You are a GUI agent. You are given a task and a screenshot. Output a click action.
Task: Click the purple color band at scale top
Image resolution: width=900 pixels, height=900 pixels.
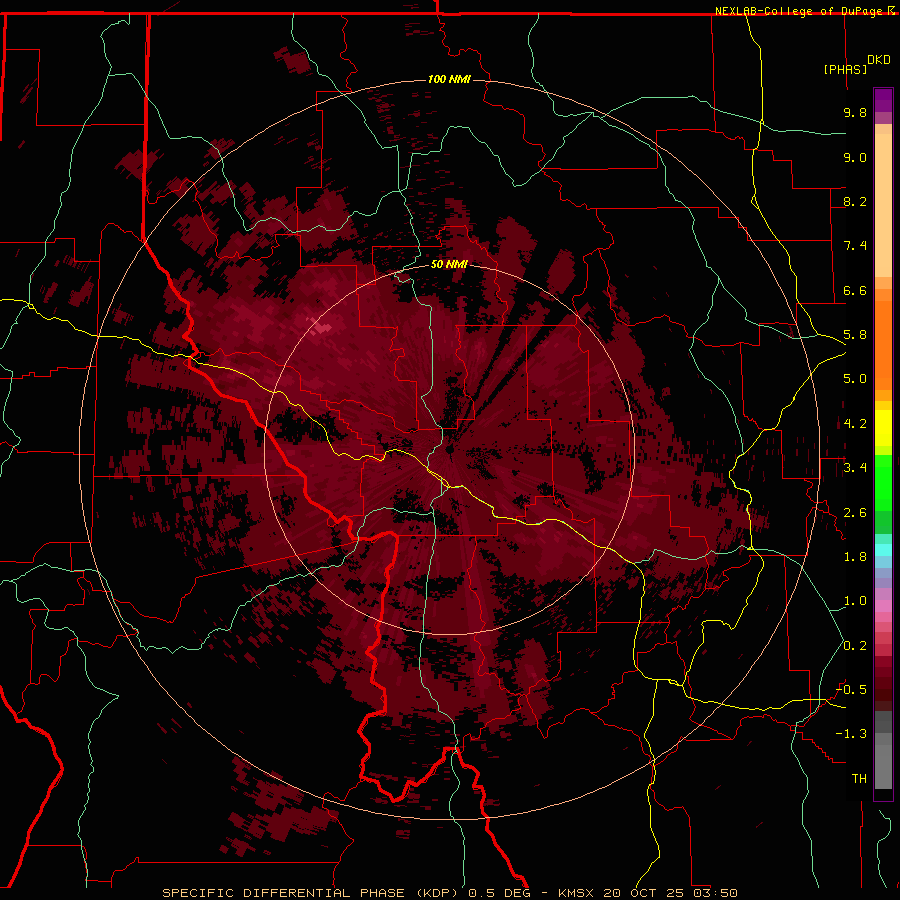(x=883, y=100)
